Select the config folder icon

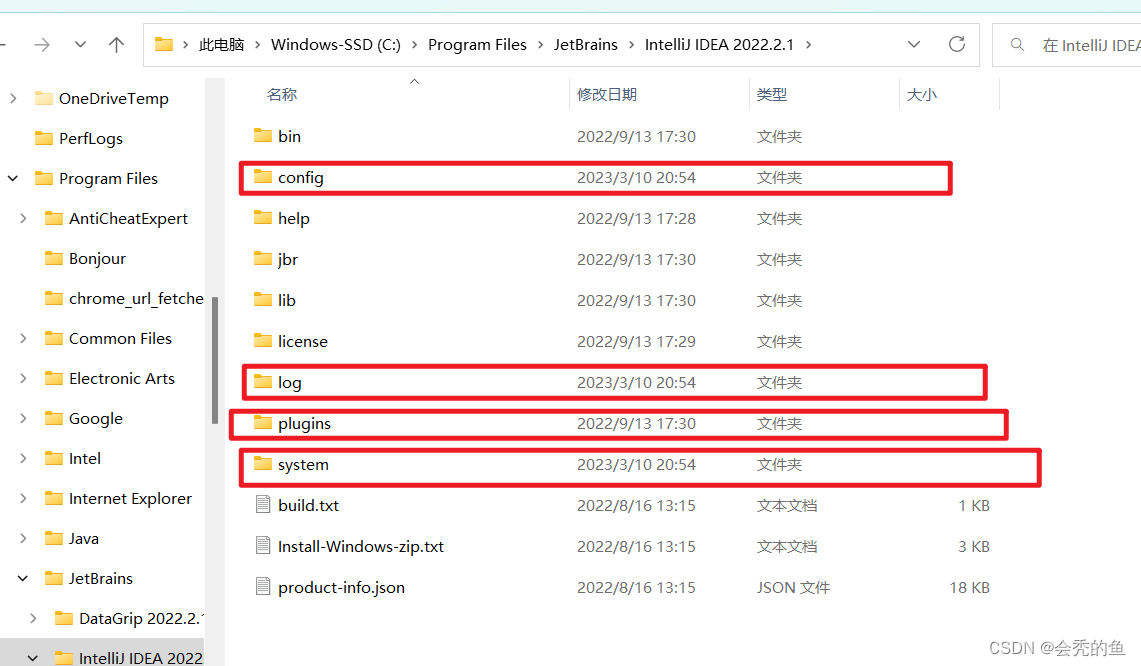tap(263, 177)
